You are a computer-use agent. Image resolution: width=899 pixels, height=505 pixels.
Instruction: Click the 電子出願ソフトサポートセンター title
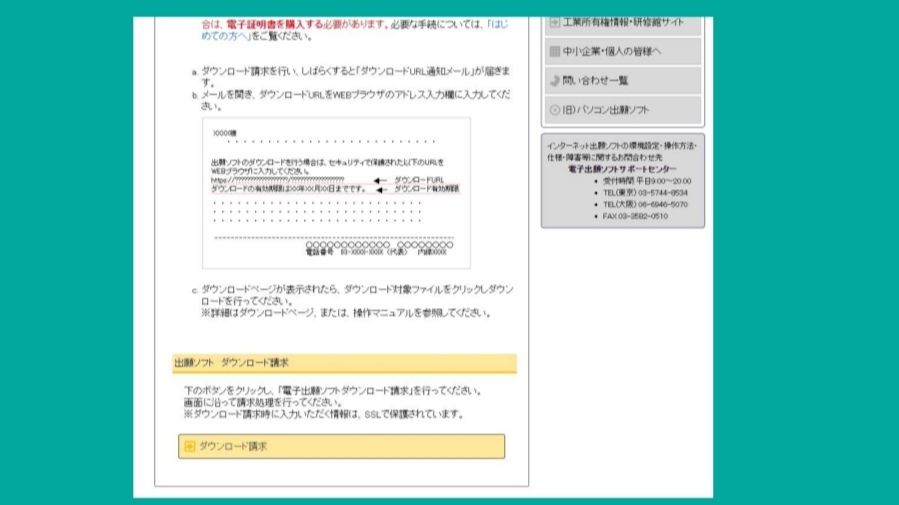622,170
